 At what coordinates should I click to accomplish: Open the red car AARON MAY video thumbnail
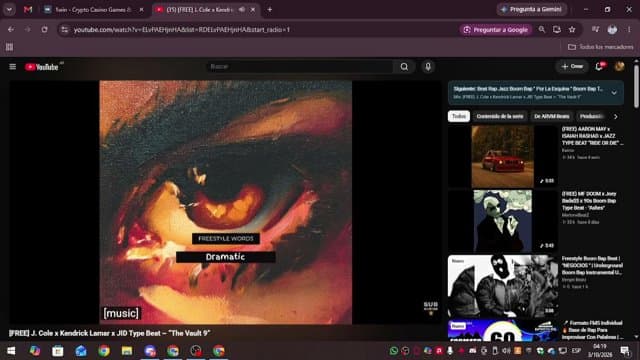[502, 156]
